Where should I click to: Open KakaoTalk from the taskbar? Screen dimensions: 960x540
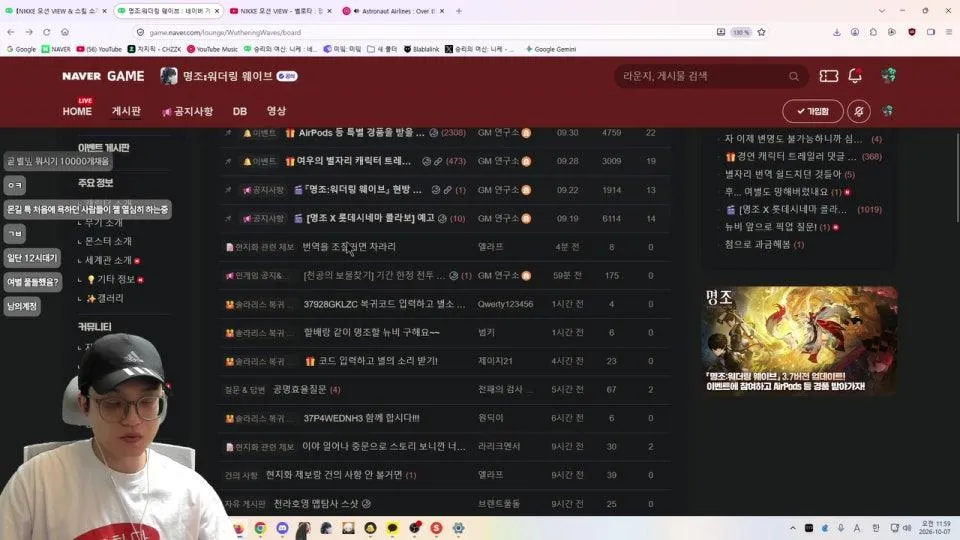pyautogui.click(x=392, y=528)
